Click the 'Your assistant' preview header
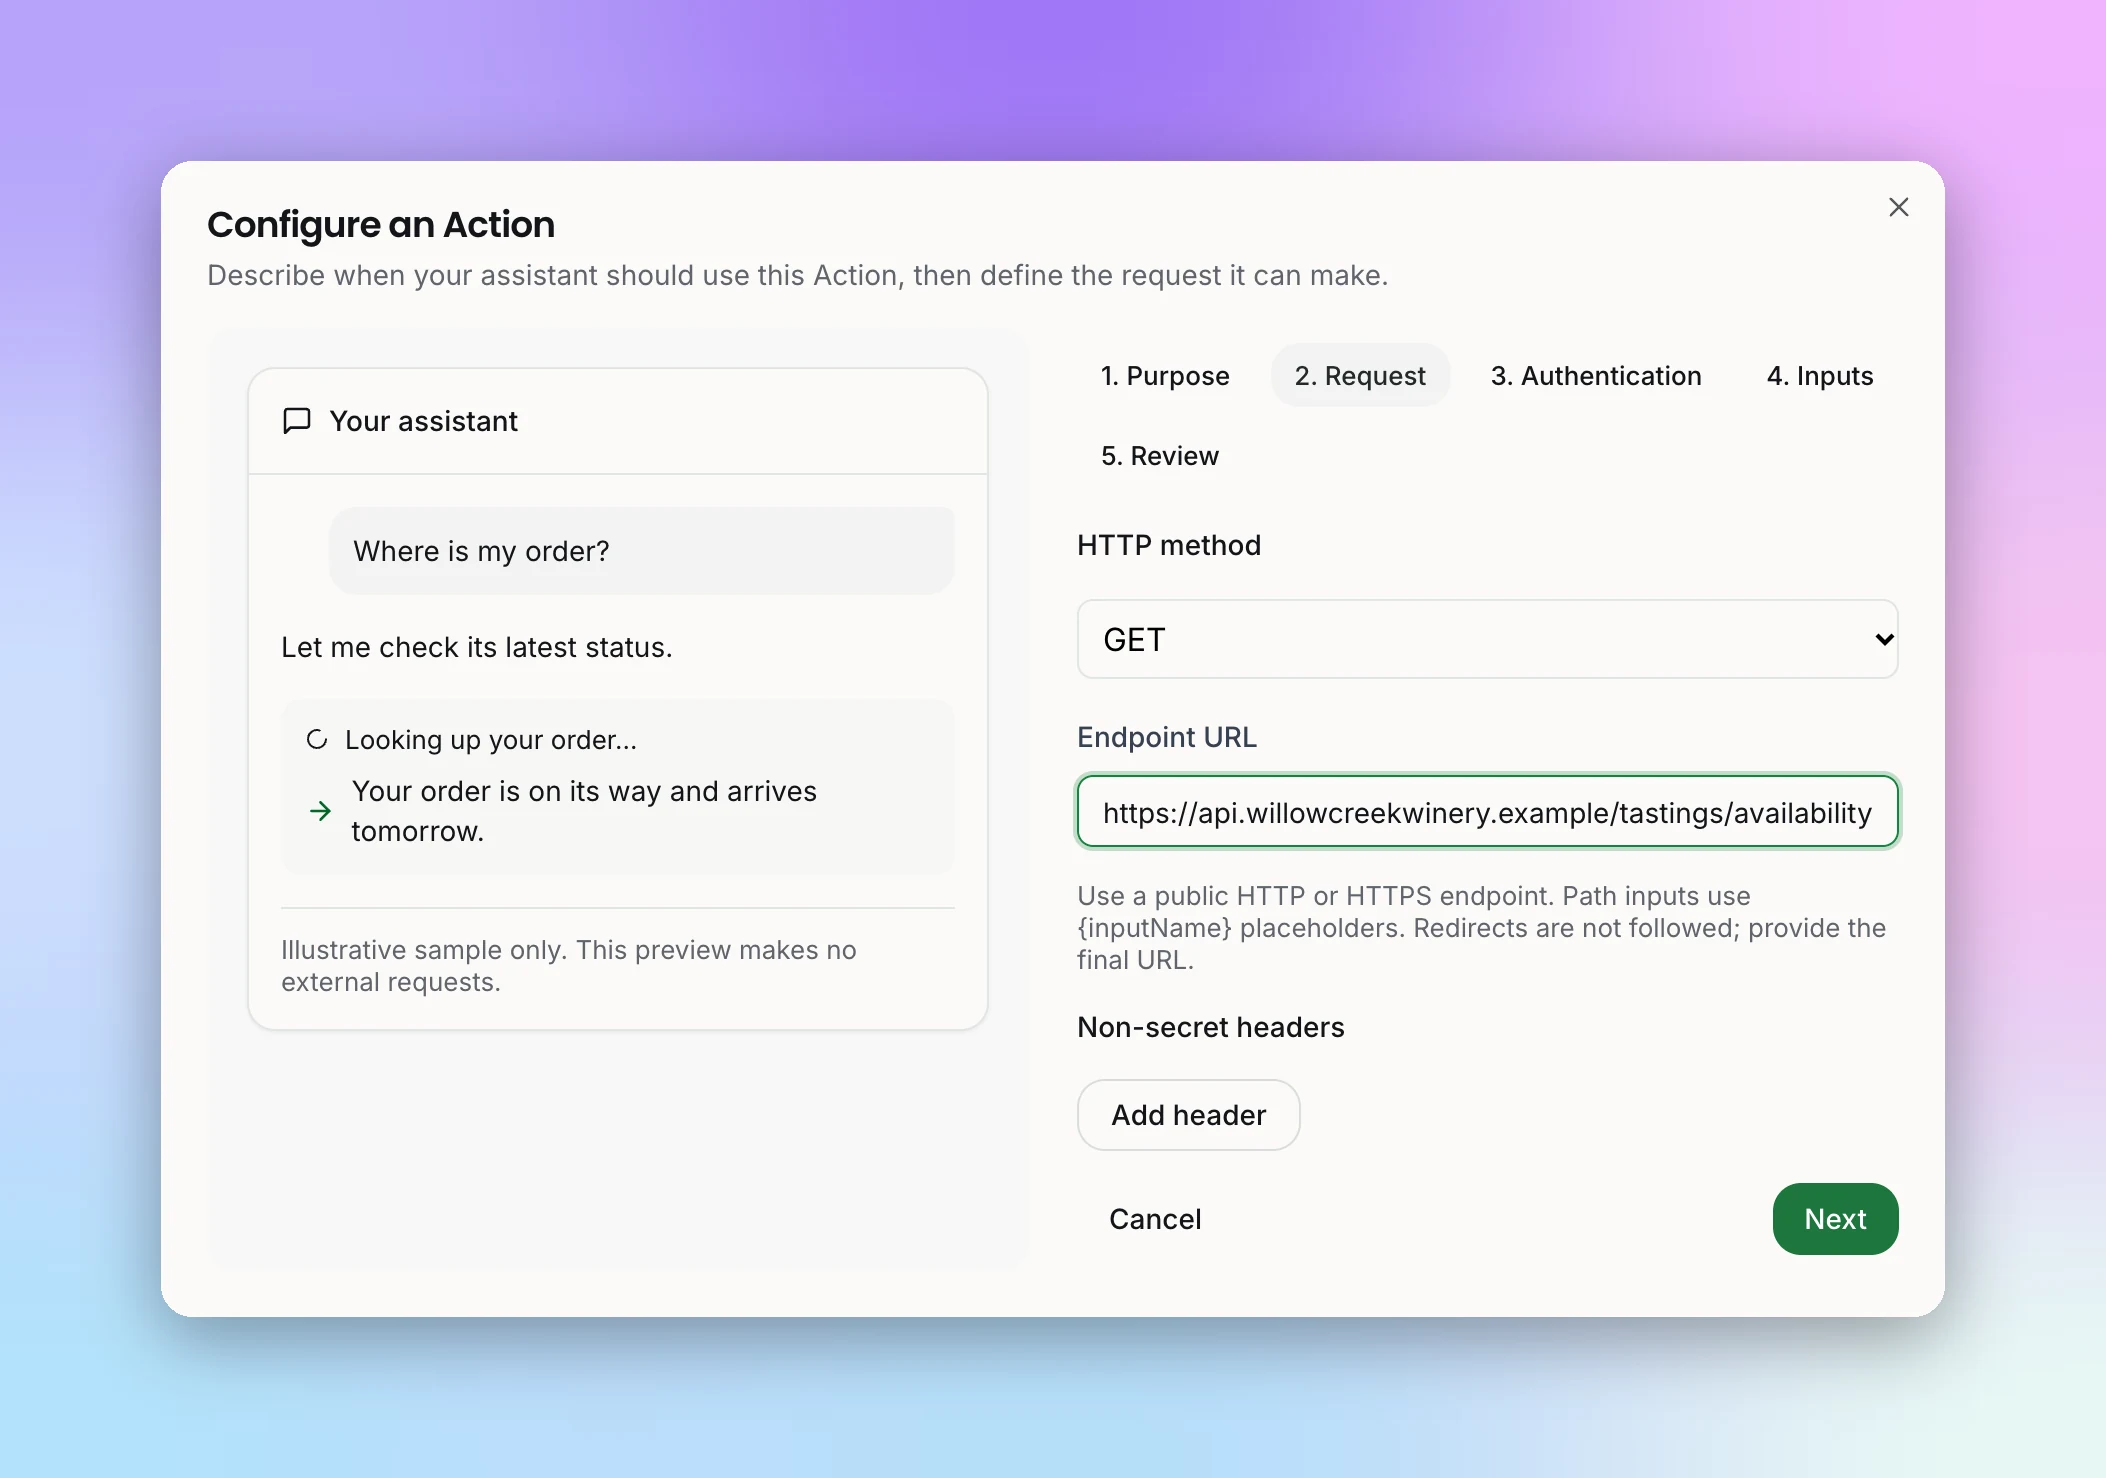The height and width of the screenshot is (1478, 2106). pos(618,421)
